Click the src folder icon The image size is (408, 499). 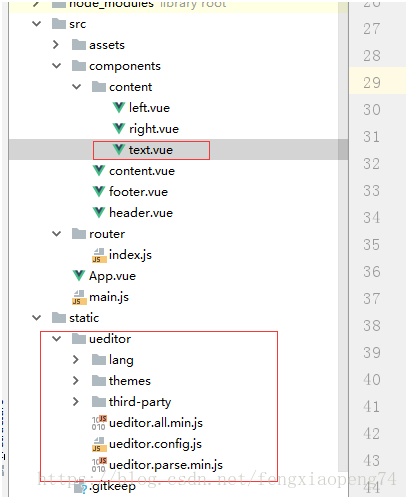[x=59, y=24]
